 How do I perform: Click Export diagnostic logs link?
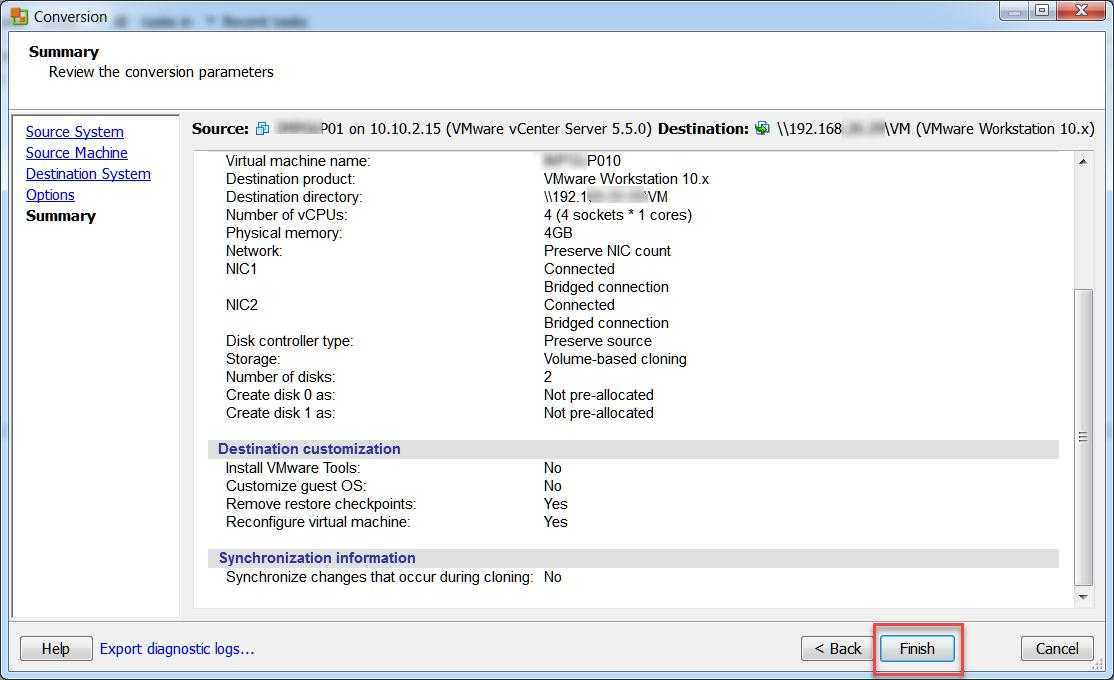point(177,649)
